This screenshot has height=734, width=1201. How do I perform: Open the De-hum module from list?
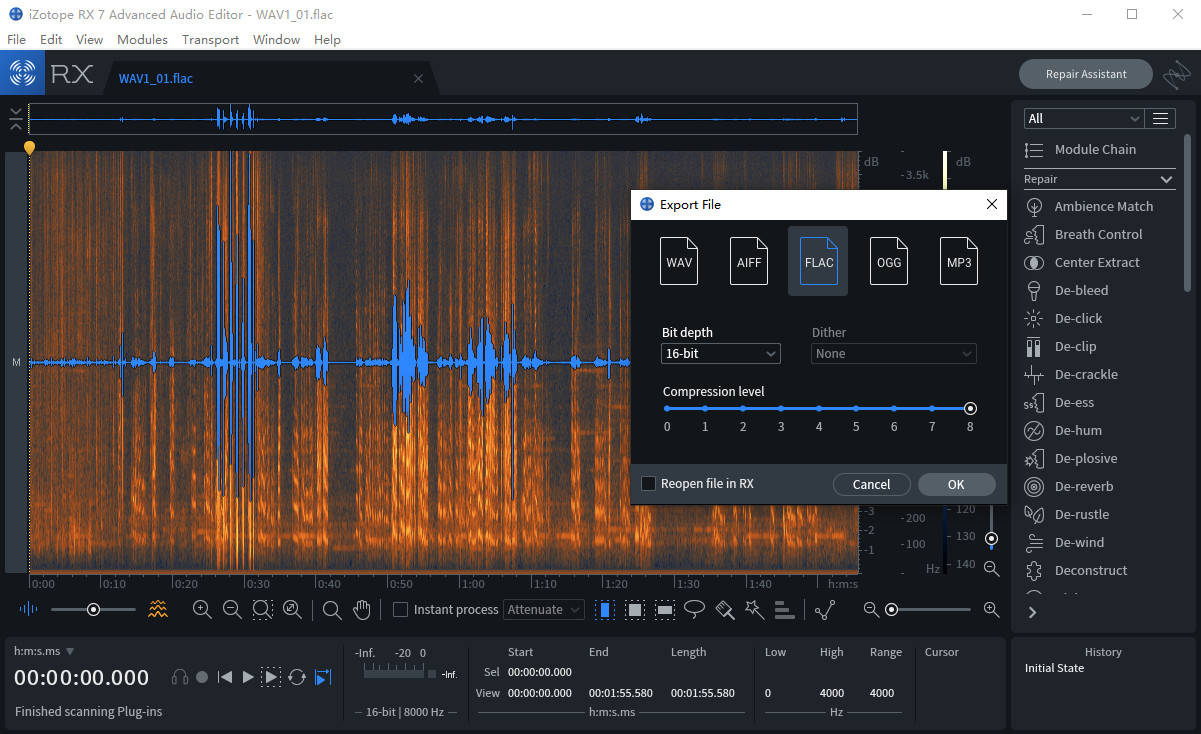click(1077, 430)
